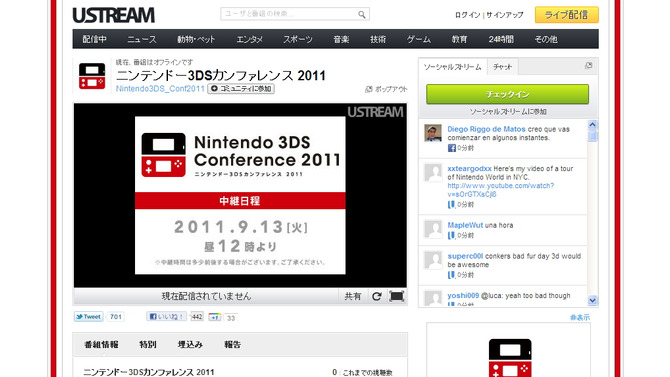Click the USTREAM watermark in player
670x377 pixels.
[375, 112]
